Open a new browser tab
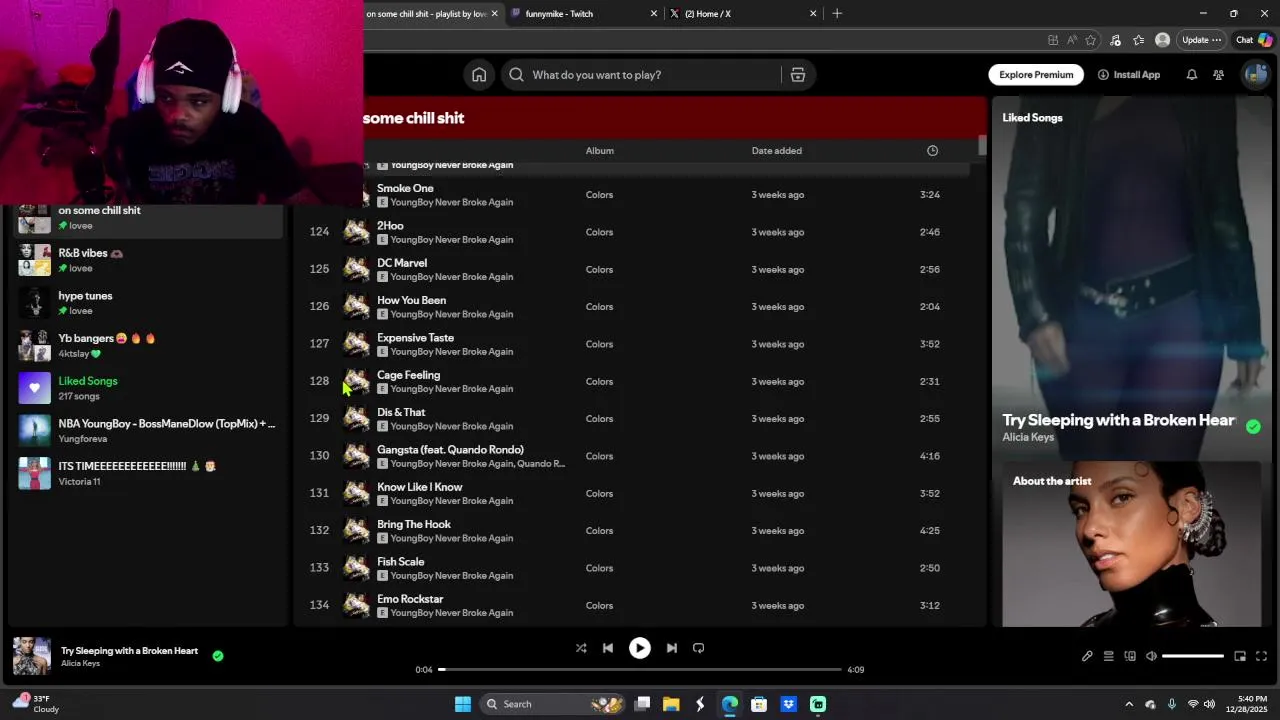This screenshot has width=1280, height=720. coord(837,14)
